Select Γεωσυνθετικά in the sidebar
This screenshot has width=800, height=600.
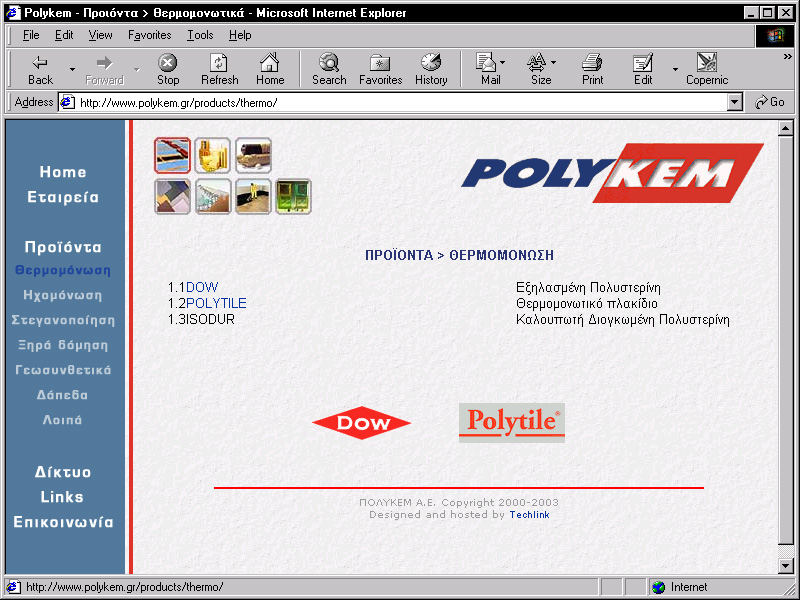(x=63, y=370)
